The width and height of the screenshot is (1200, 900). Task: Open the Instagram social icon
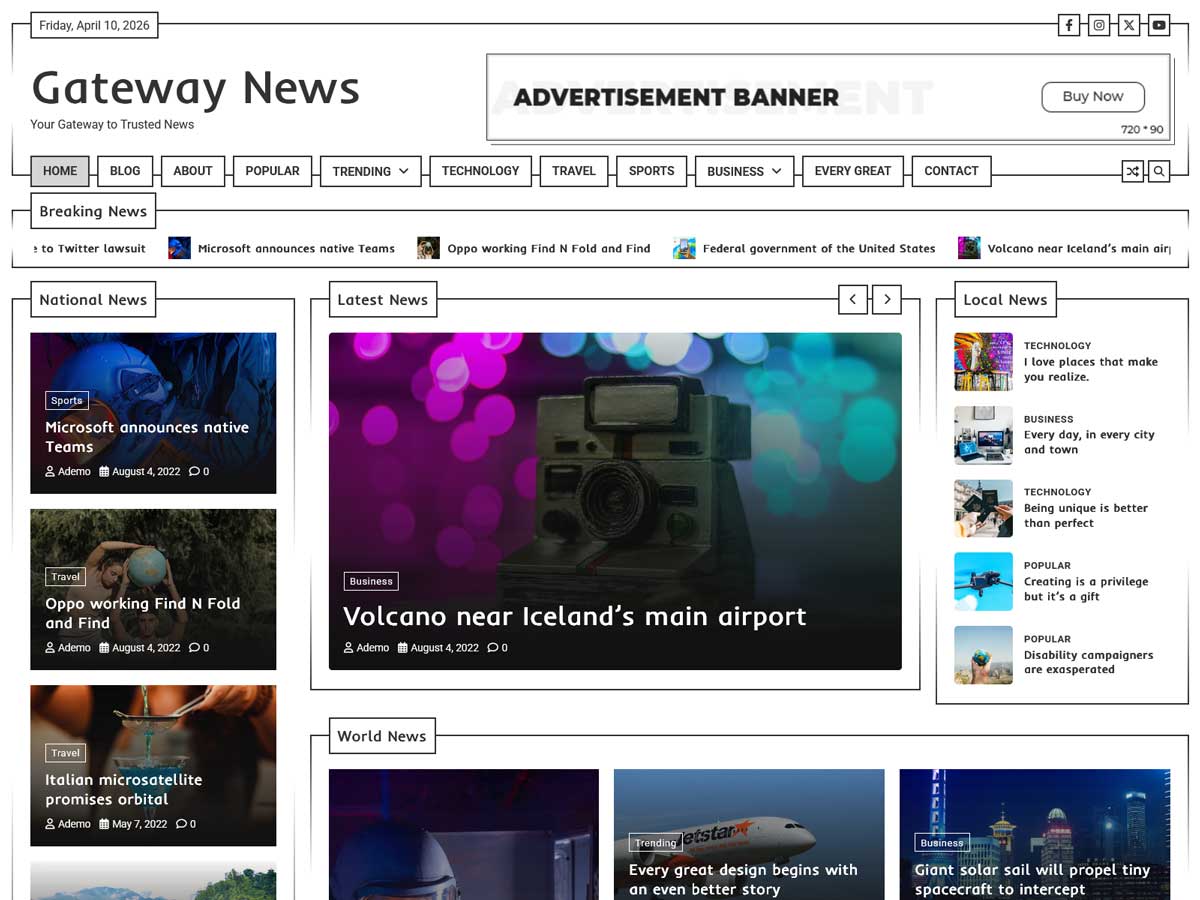[1099, 26]
